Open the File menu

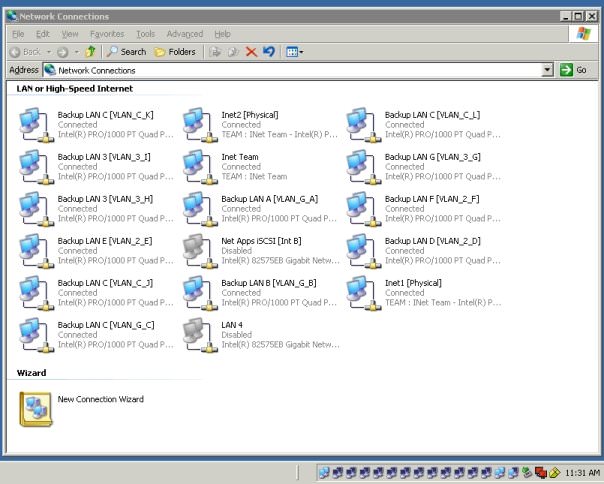(x=18, y=34)
